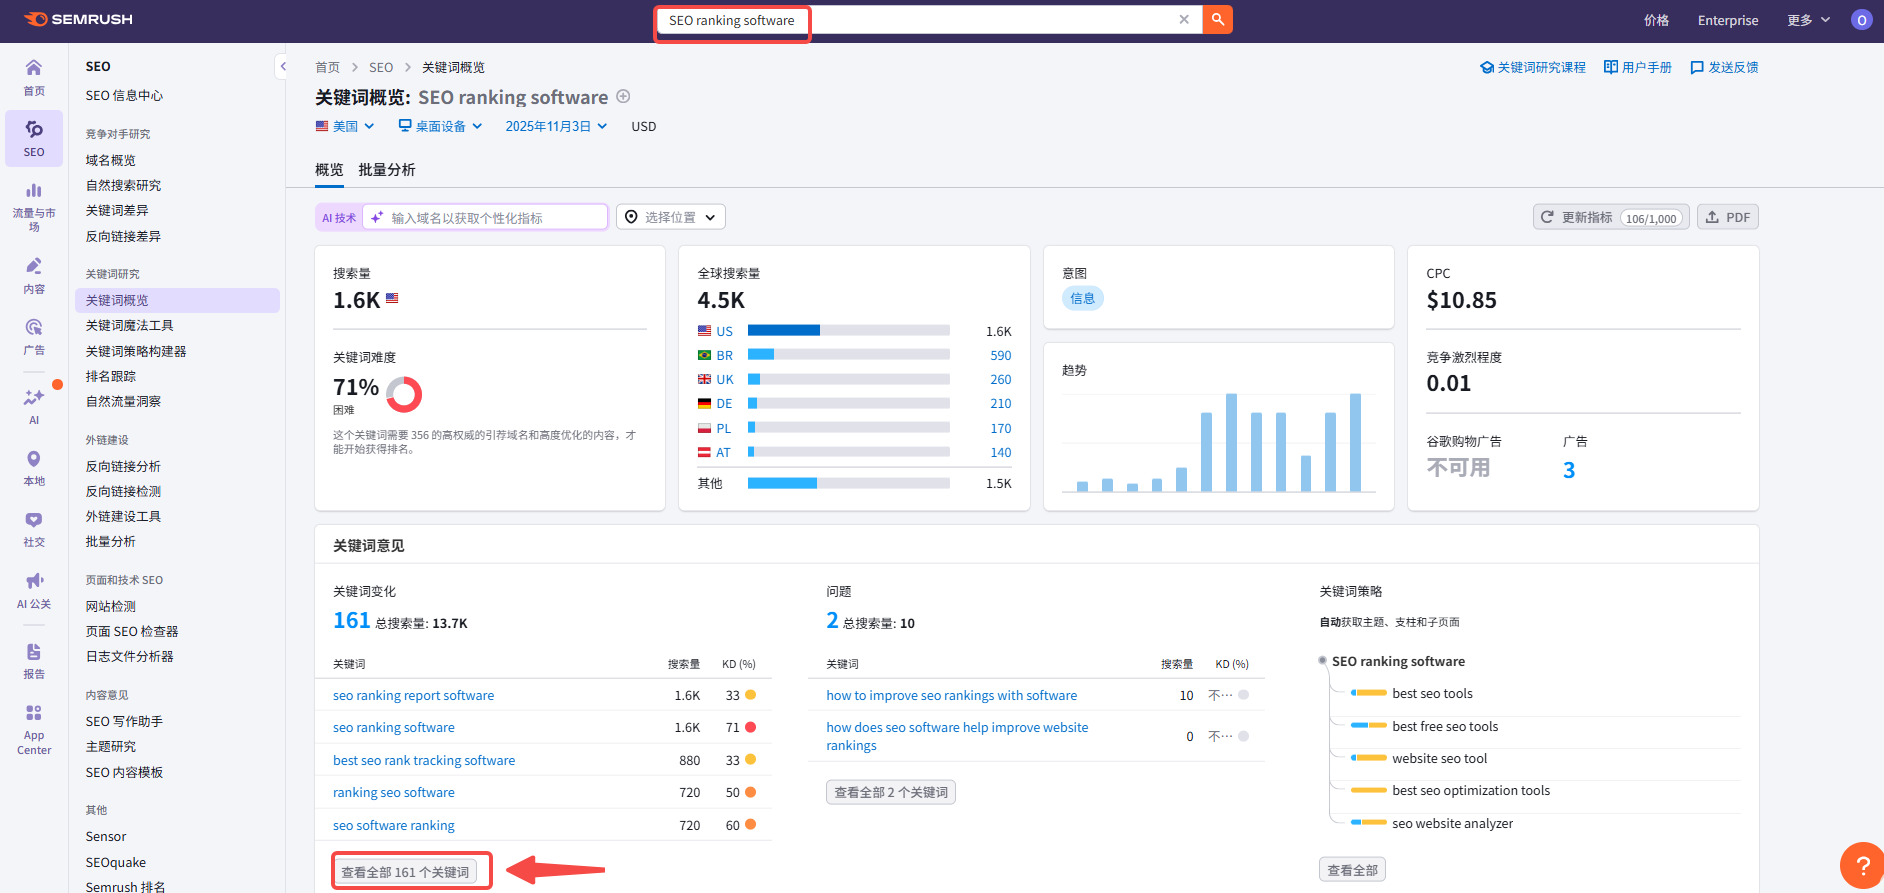Click the add-to-list plus icon beside title
The image size is (1884, 893).
pyautogui.click(x=623, y=97)
